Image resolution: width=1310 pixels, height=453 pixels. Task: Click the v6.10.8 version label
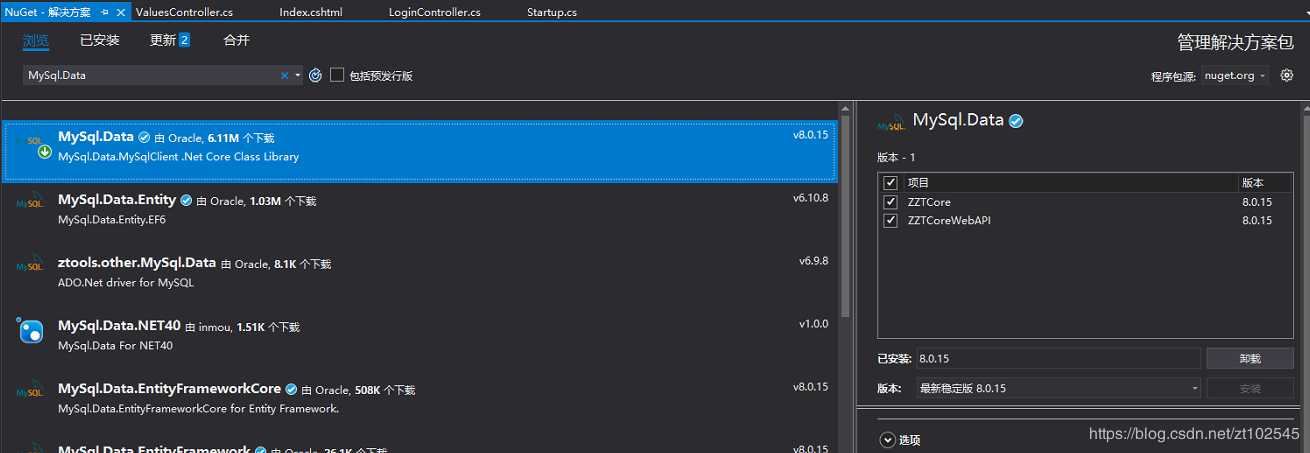811,198
